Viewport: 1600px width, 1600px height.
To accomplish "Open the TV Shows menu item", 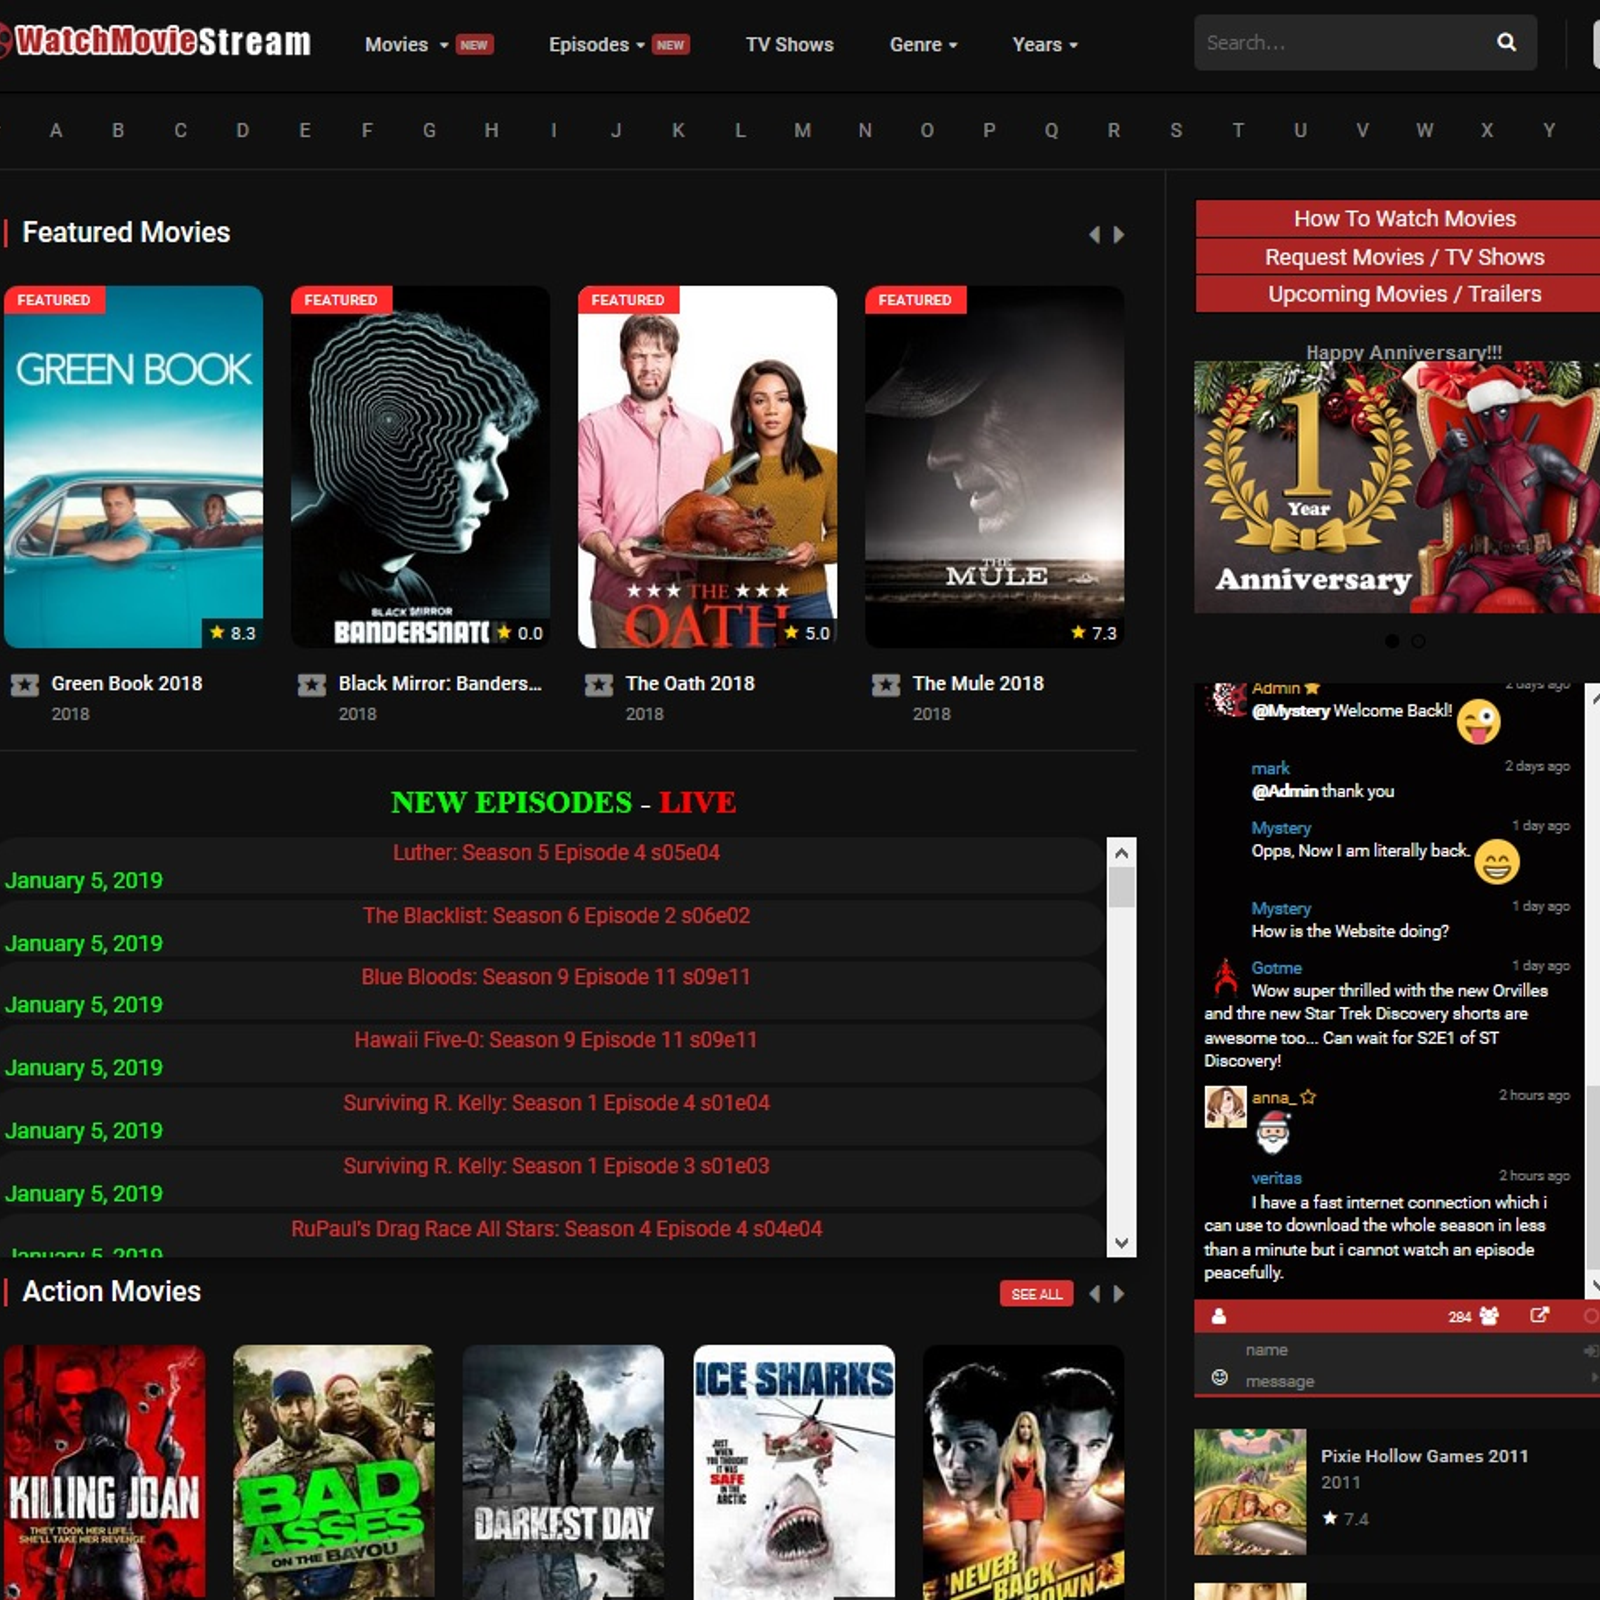I will pyautogui.click(x=789, y=44).
